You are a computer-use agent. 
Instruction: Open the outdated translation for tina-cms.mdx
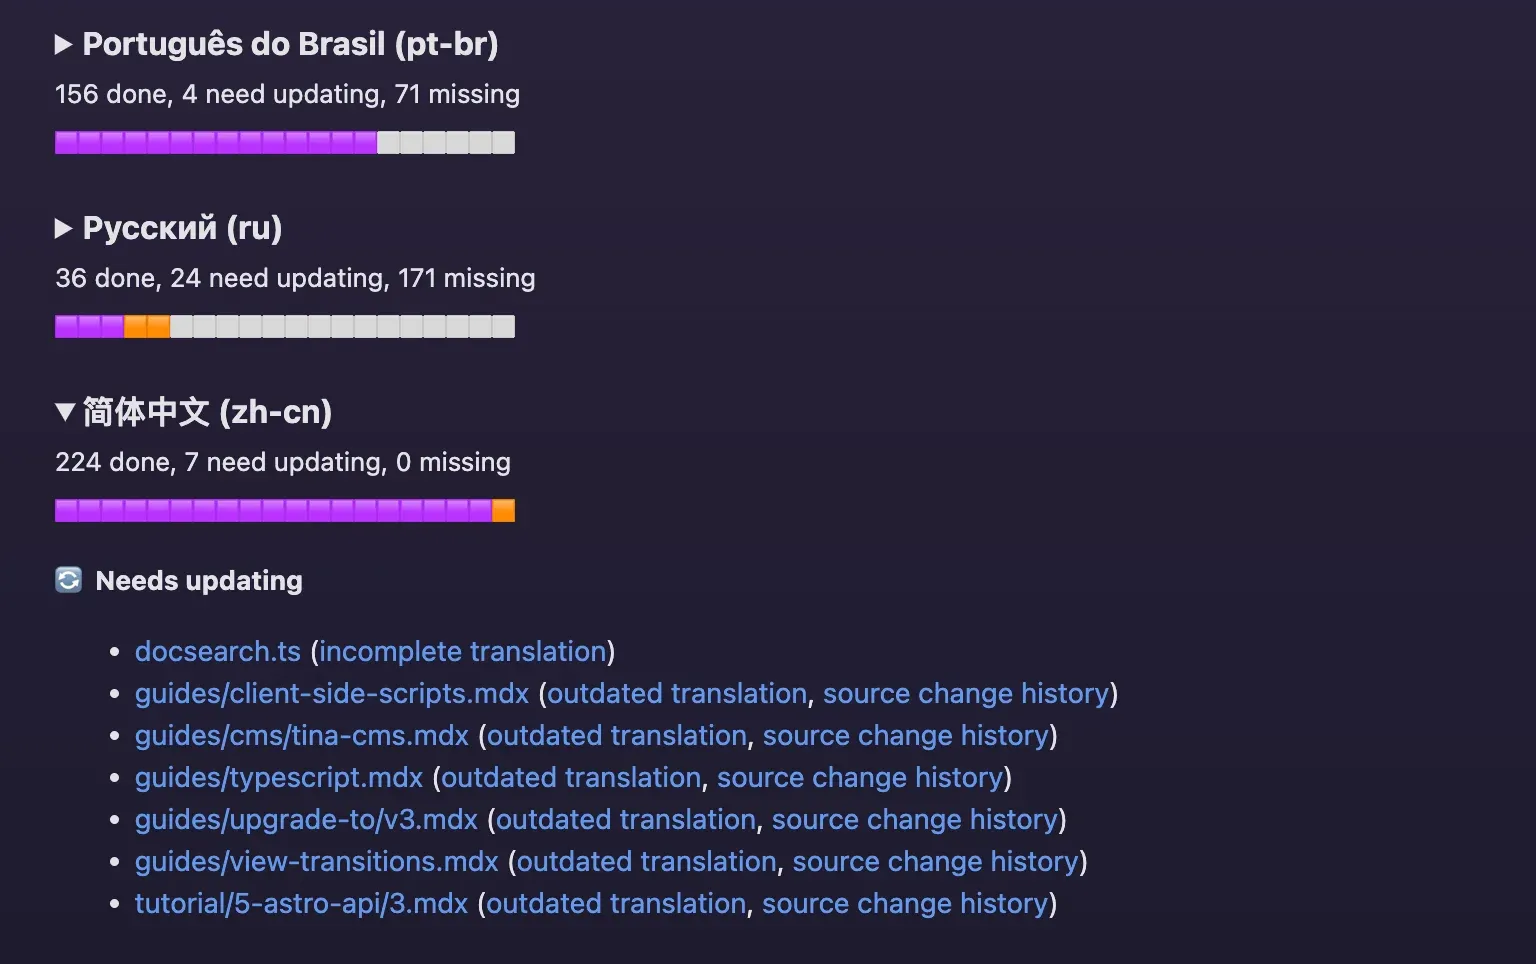(x=615, y=735)
